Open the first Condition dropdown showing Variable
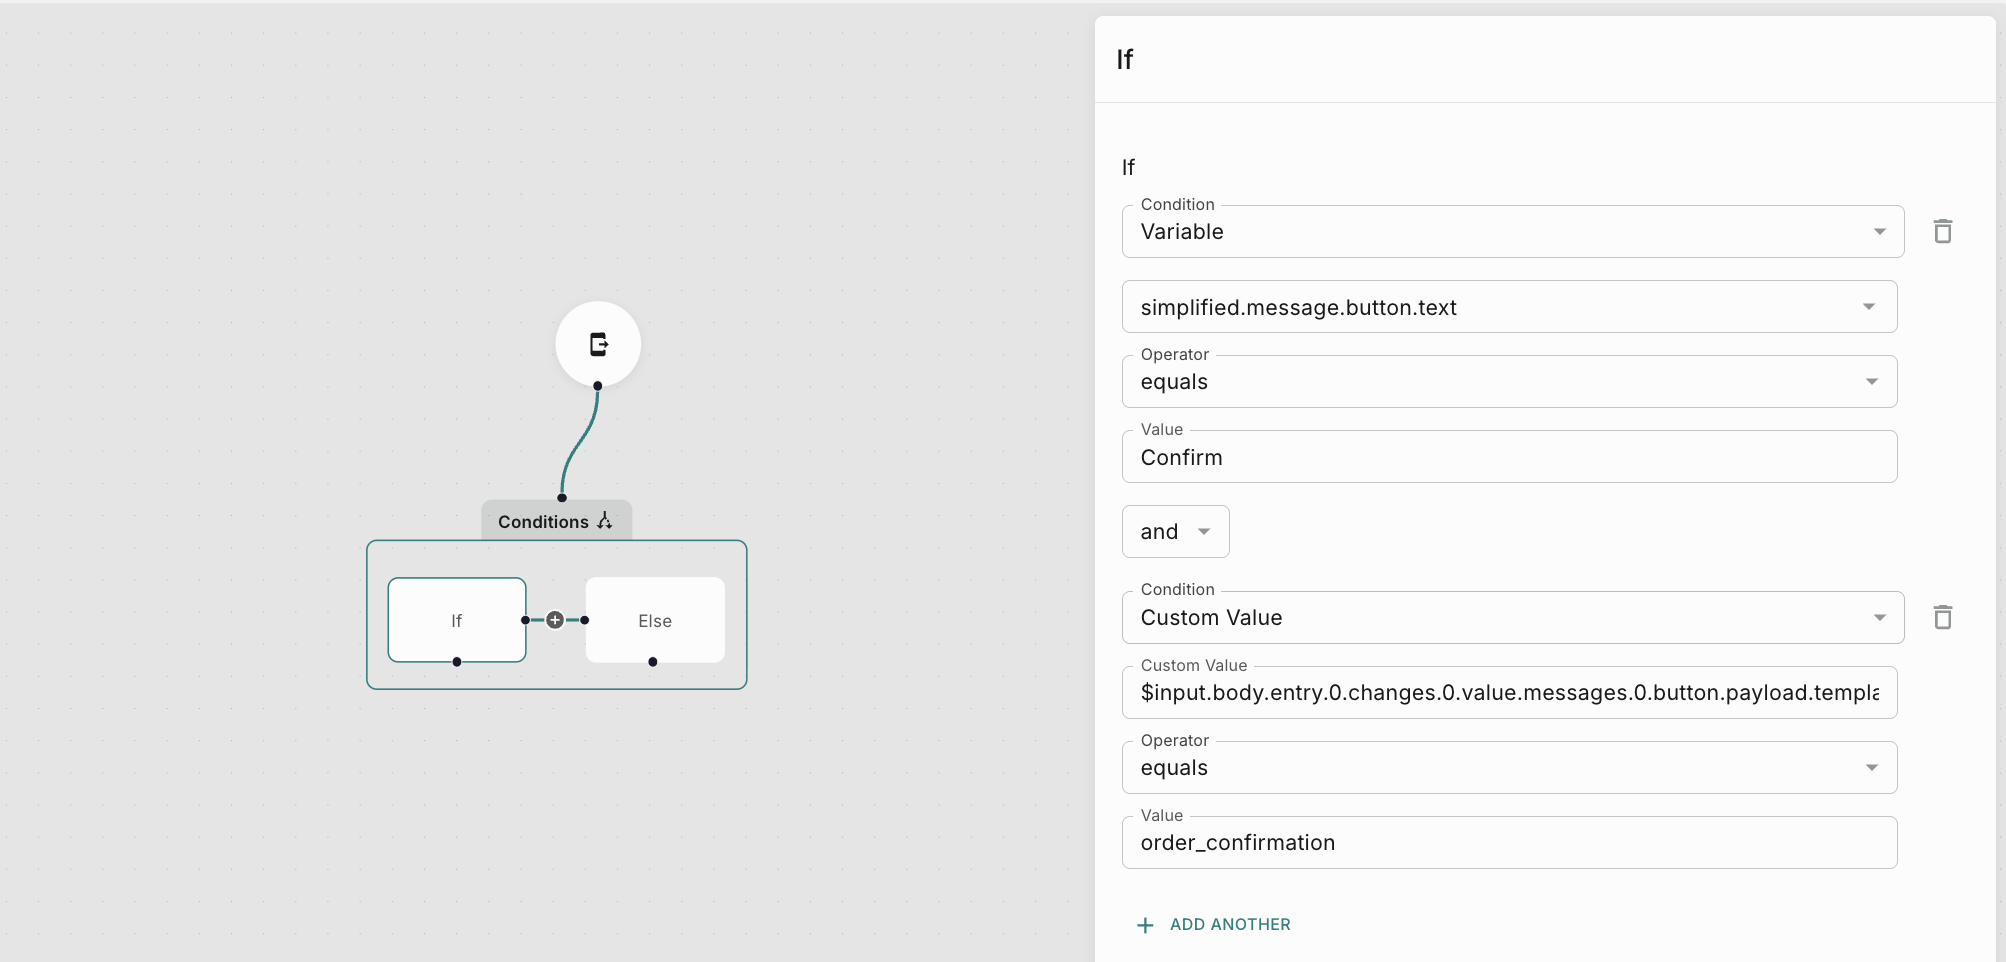The height and width of the screenshot is (962, 2006). [x=1512, y=232]
